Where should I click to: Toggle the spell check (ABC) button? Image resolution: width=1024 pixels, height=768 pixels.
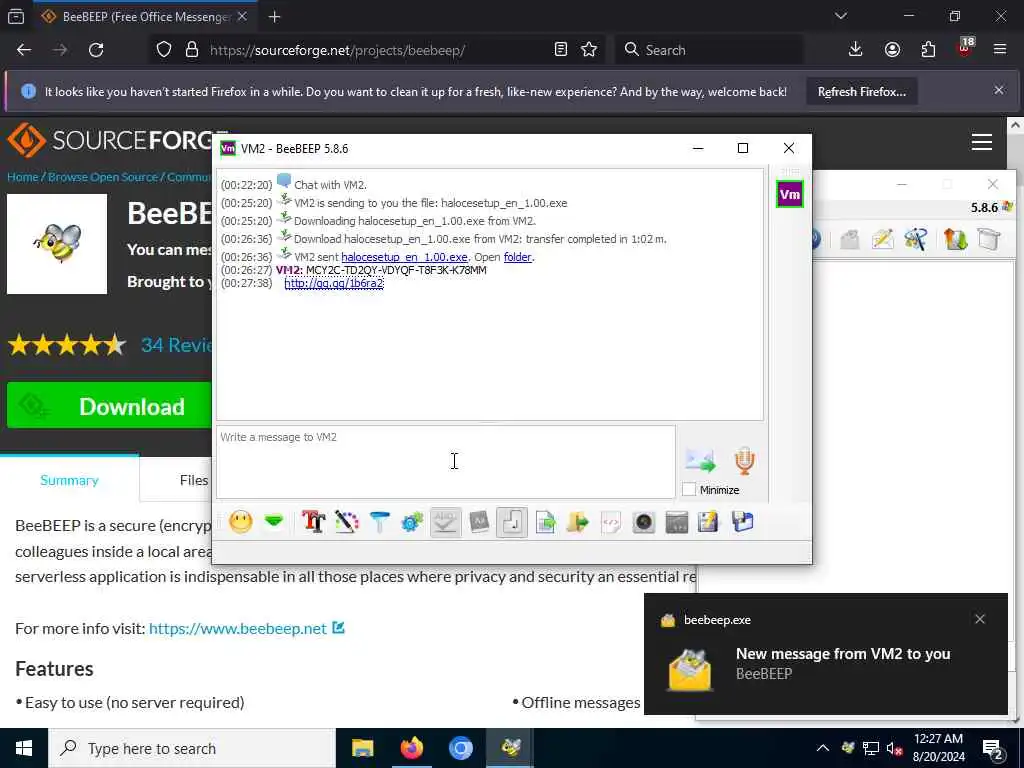click(445, 522)
